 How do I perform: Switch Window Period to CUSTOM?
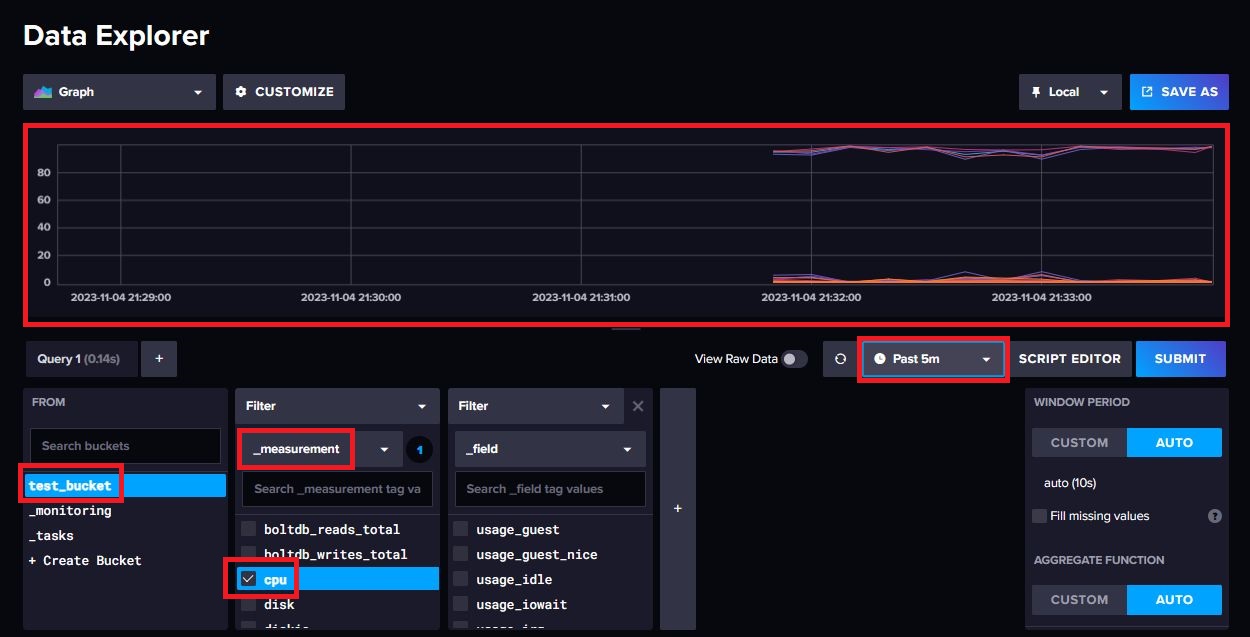click(1079, 442)
